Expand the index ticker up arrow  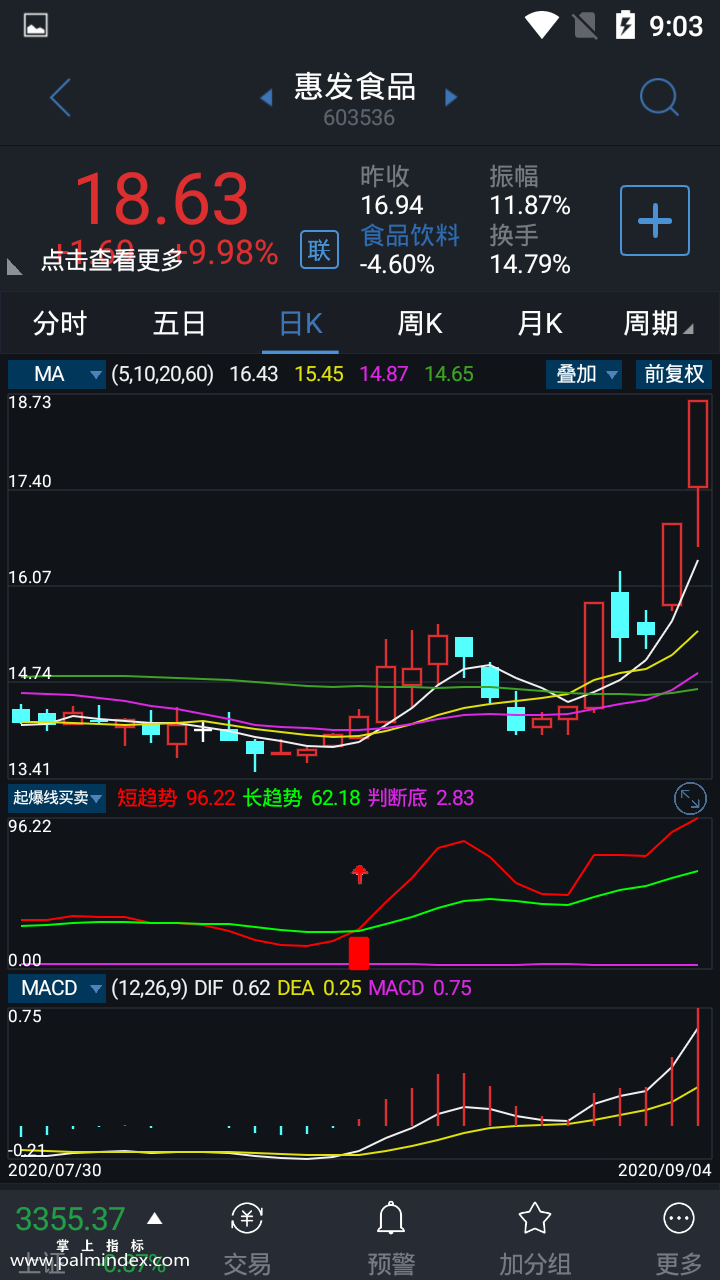[x=154, y=1218]
